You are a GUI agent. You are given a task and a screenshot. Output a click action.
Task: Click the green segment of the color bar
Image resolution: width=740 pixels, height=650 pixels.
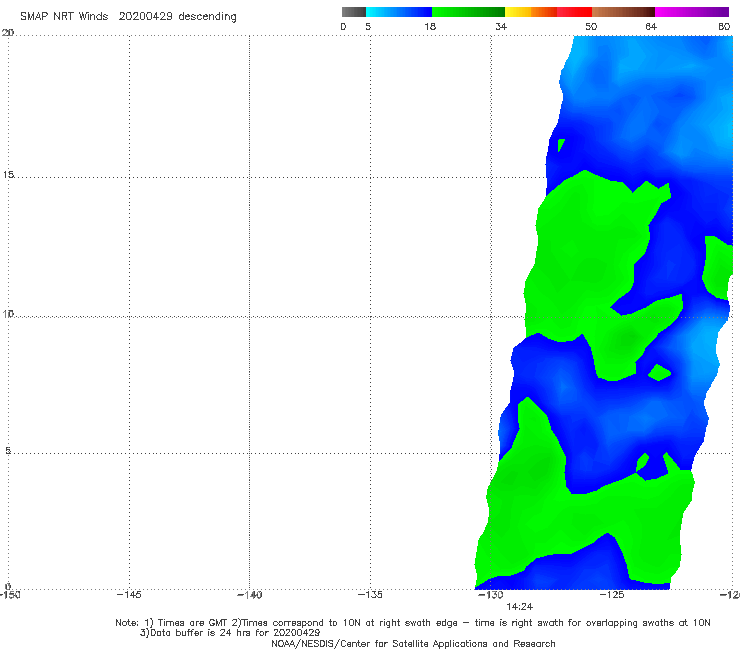tap(468, 12)
